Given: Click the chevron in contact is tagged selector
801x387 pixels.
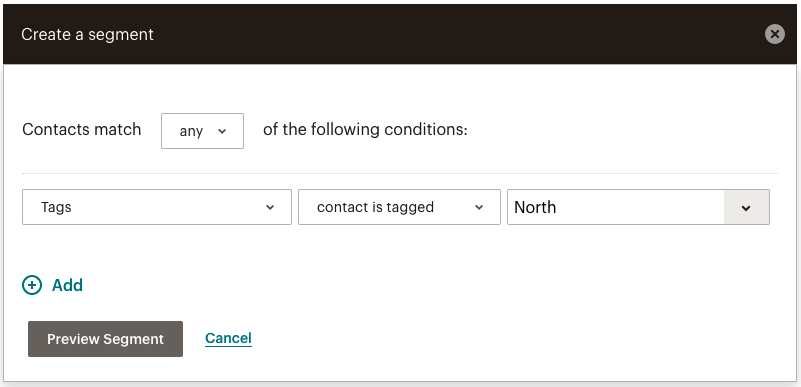Looking at the screenshot, I should tap(479, 207).
